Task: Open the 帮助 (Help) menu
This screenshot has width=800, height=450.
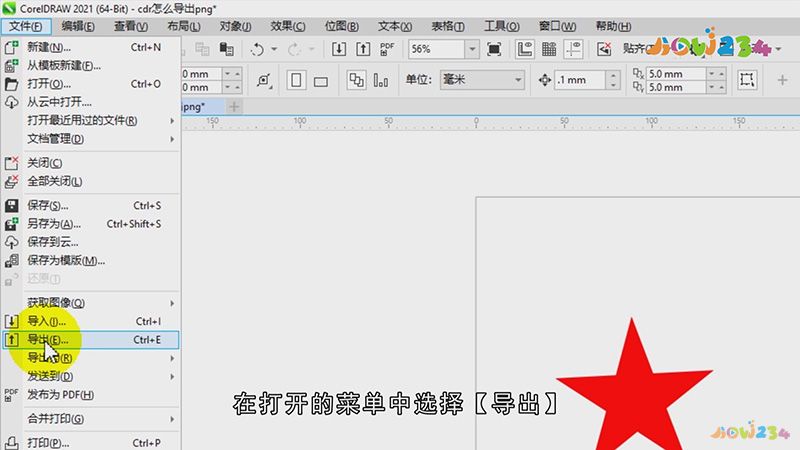Action: [x=613, y=26]
